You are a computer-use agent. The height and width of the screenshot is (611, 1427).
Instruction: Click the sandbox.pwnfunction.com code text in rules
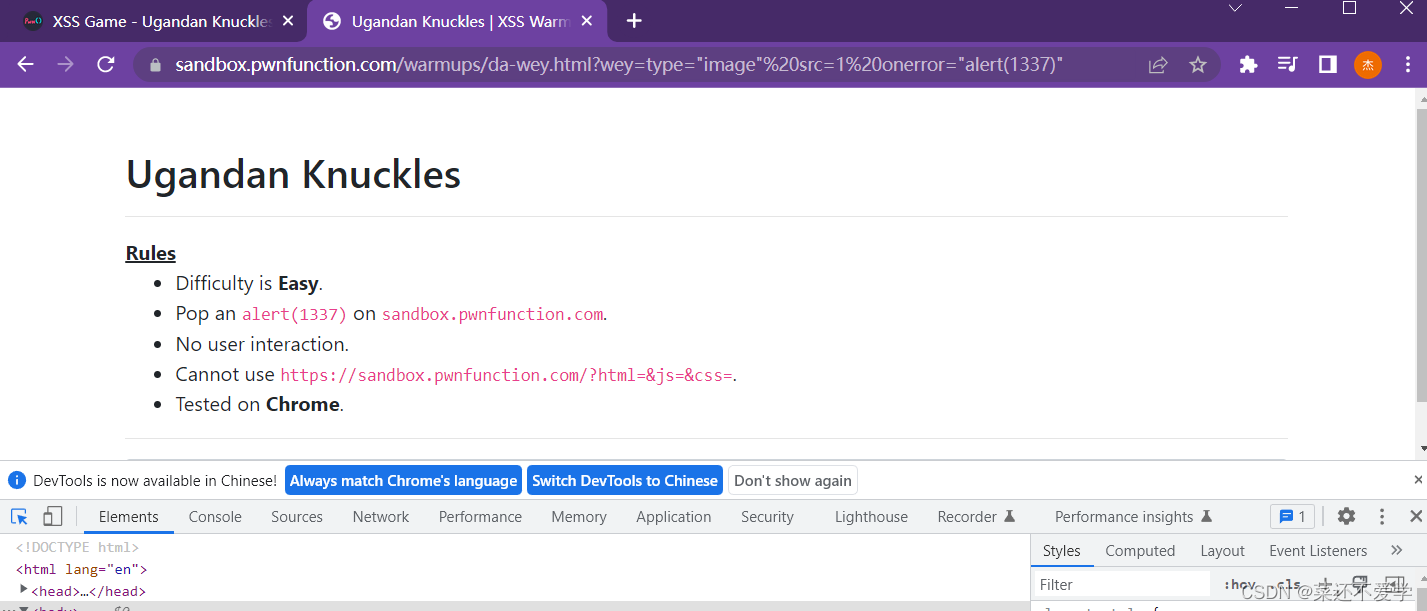coord(492,314)
